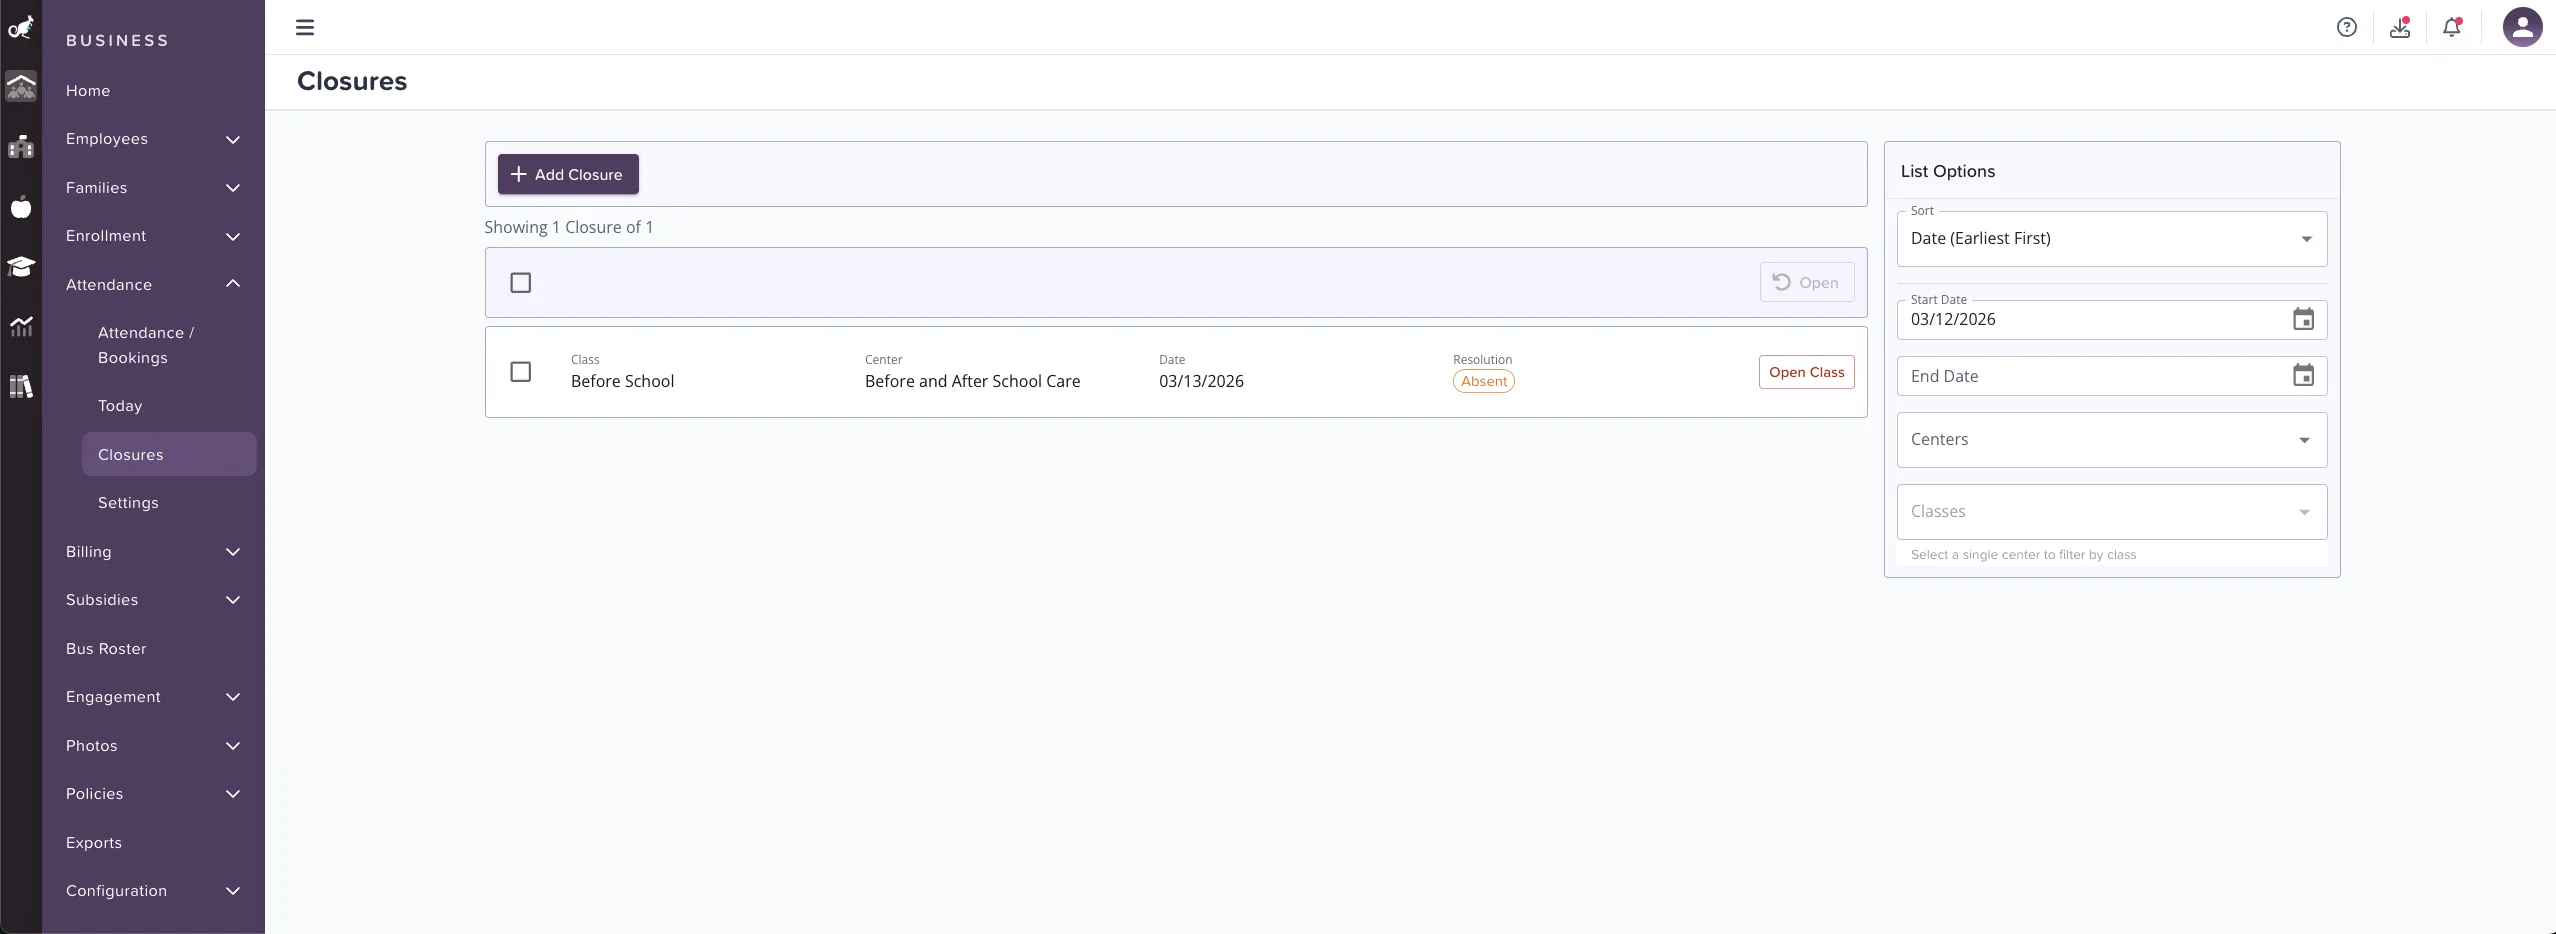Tick the Before School closure row checkbox
The width and height of the screenshot is (2556, 934).
pyautogui.click(x=521, y=371)
